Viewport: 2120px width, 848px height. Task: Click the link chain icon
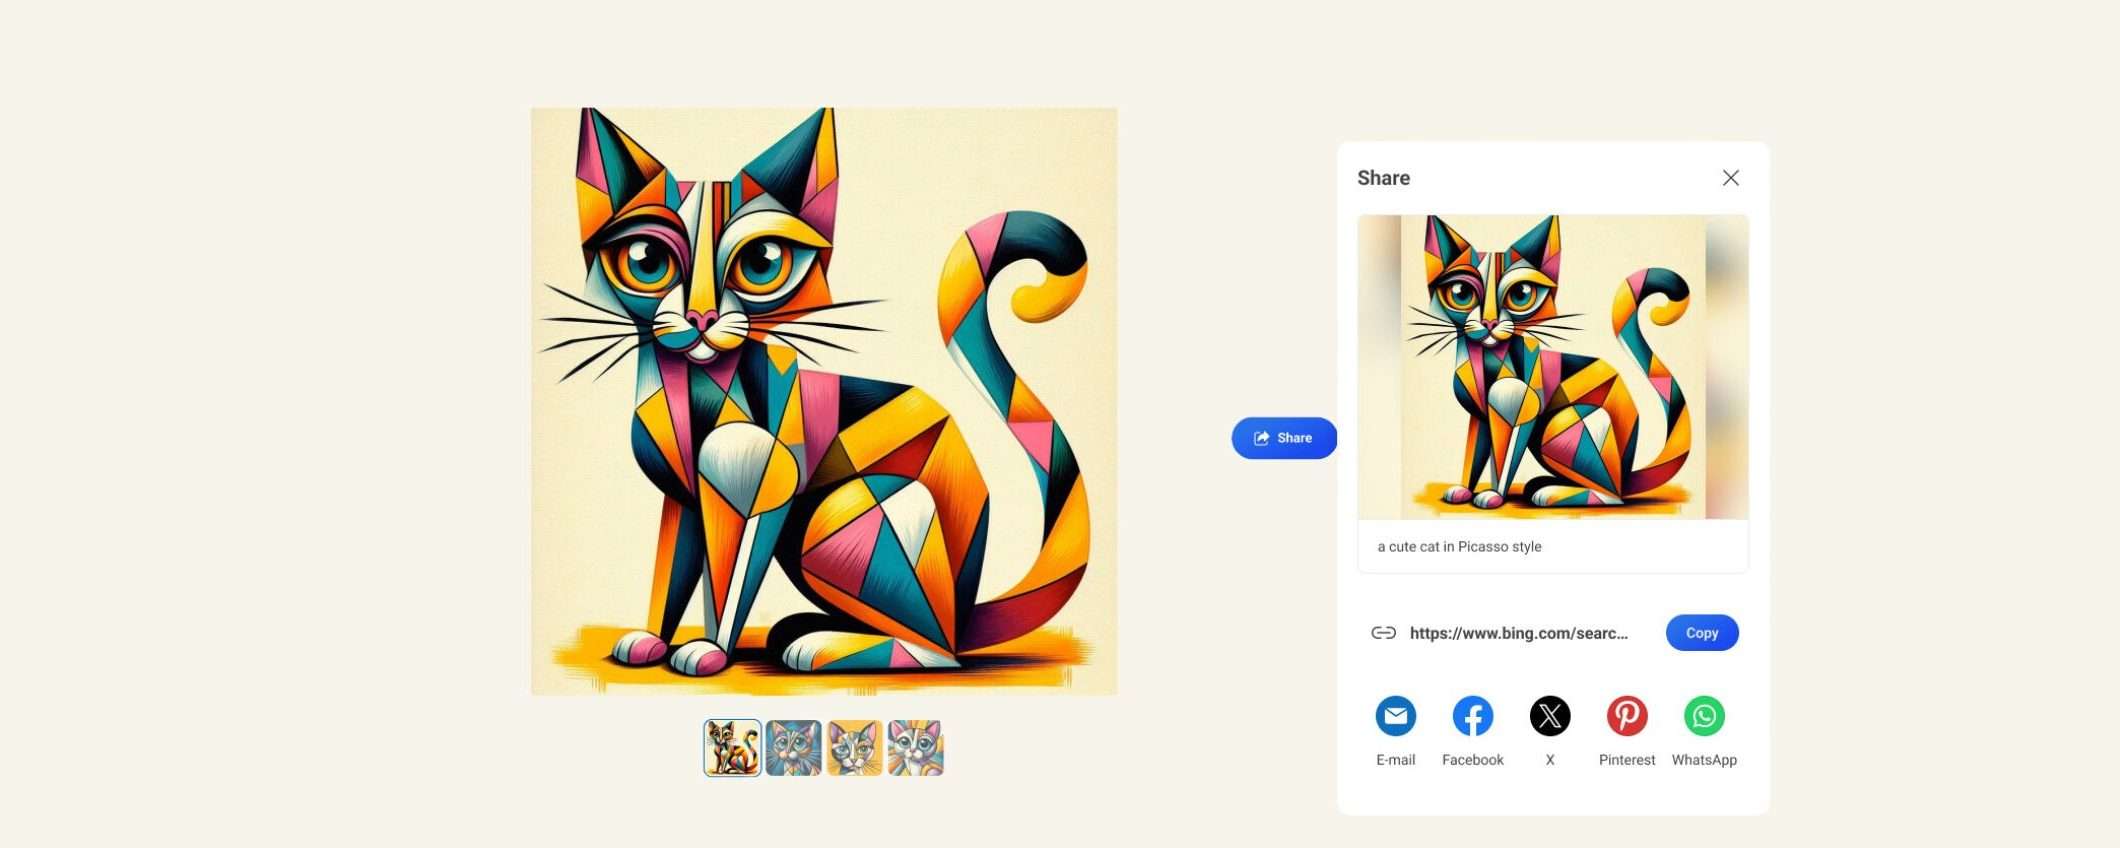1383,633
